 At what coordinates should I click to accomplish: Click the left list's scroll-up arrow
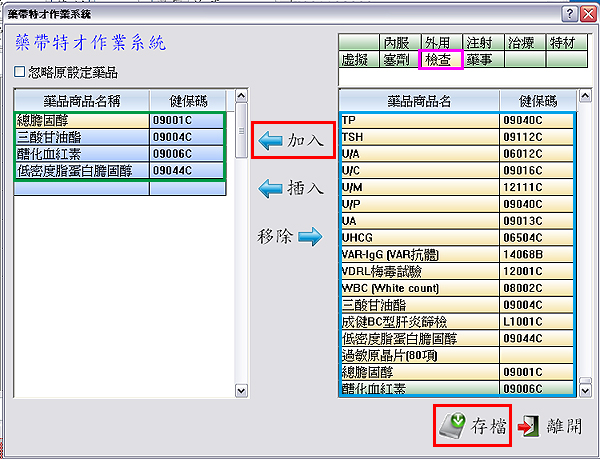pos(241,97)
